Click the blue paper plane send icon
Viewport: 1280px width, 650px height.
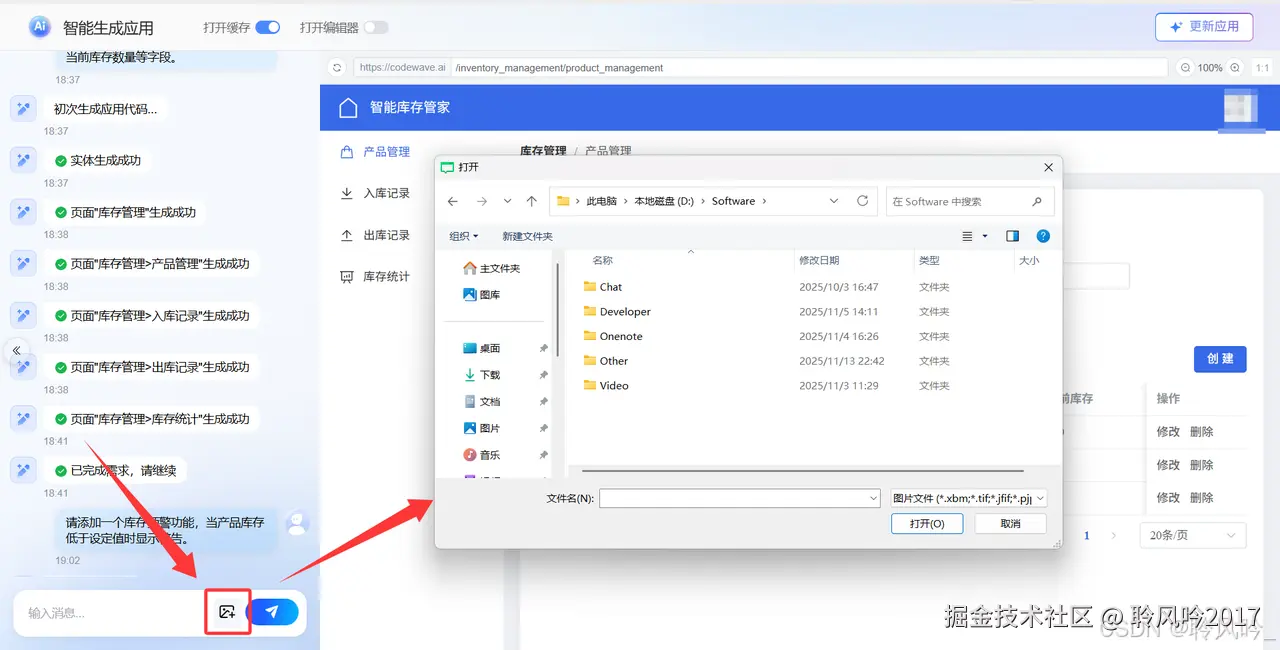click(x=274, y=611)
